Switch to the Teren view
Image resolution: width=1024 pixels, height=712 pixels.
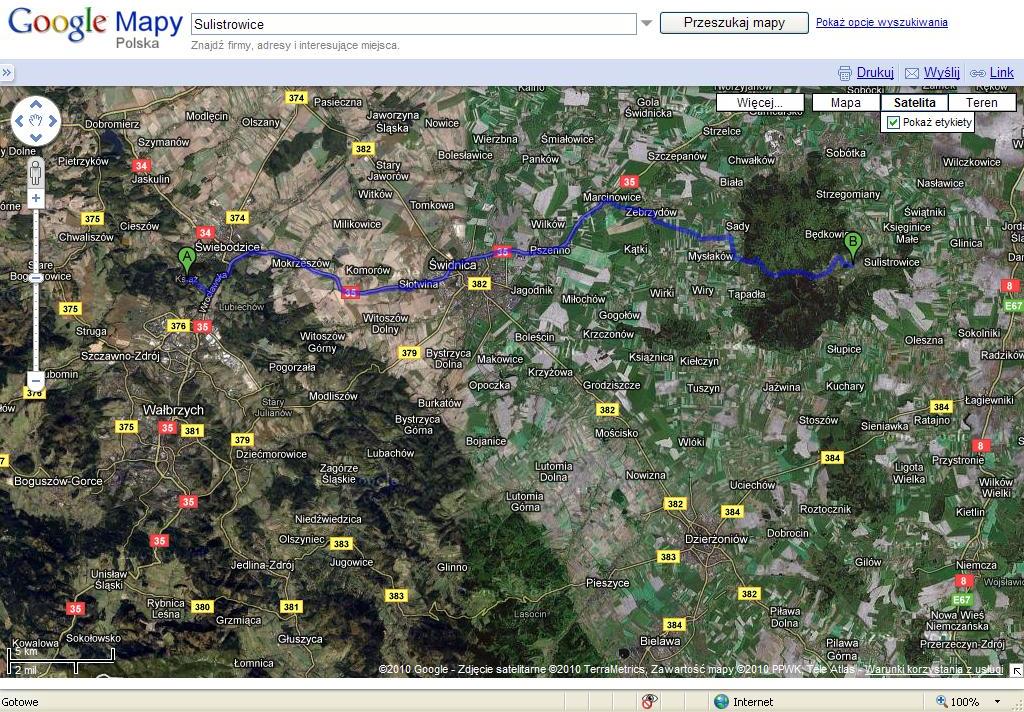pos(981,102)
